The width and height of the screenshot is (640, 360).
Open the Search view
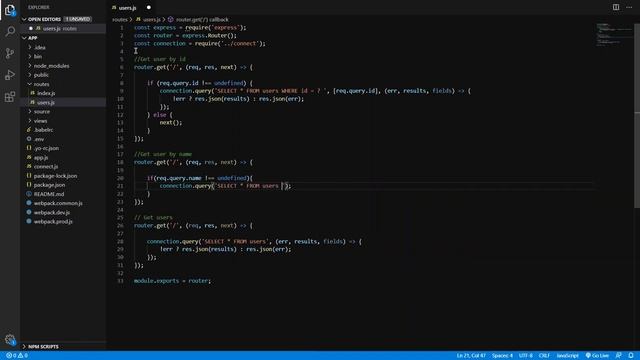click(10, 31)
